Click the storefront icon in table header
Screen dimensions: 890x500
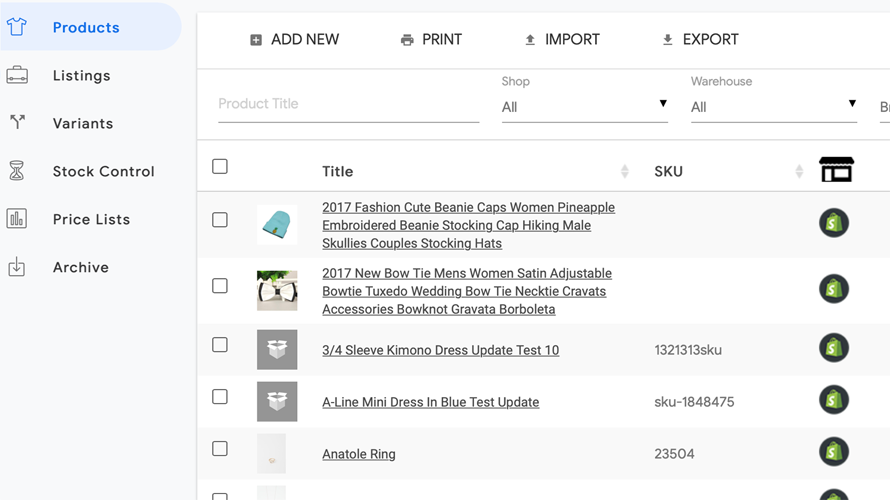pyautogui.click(x=836, y=170)
